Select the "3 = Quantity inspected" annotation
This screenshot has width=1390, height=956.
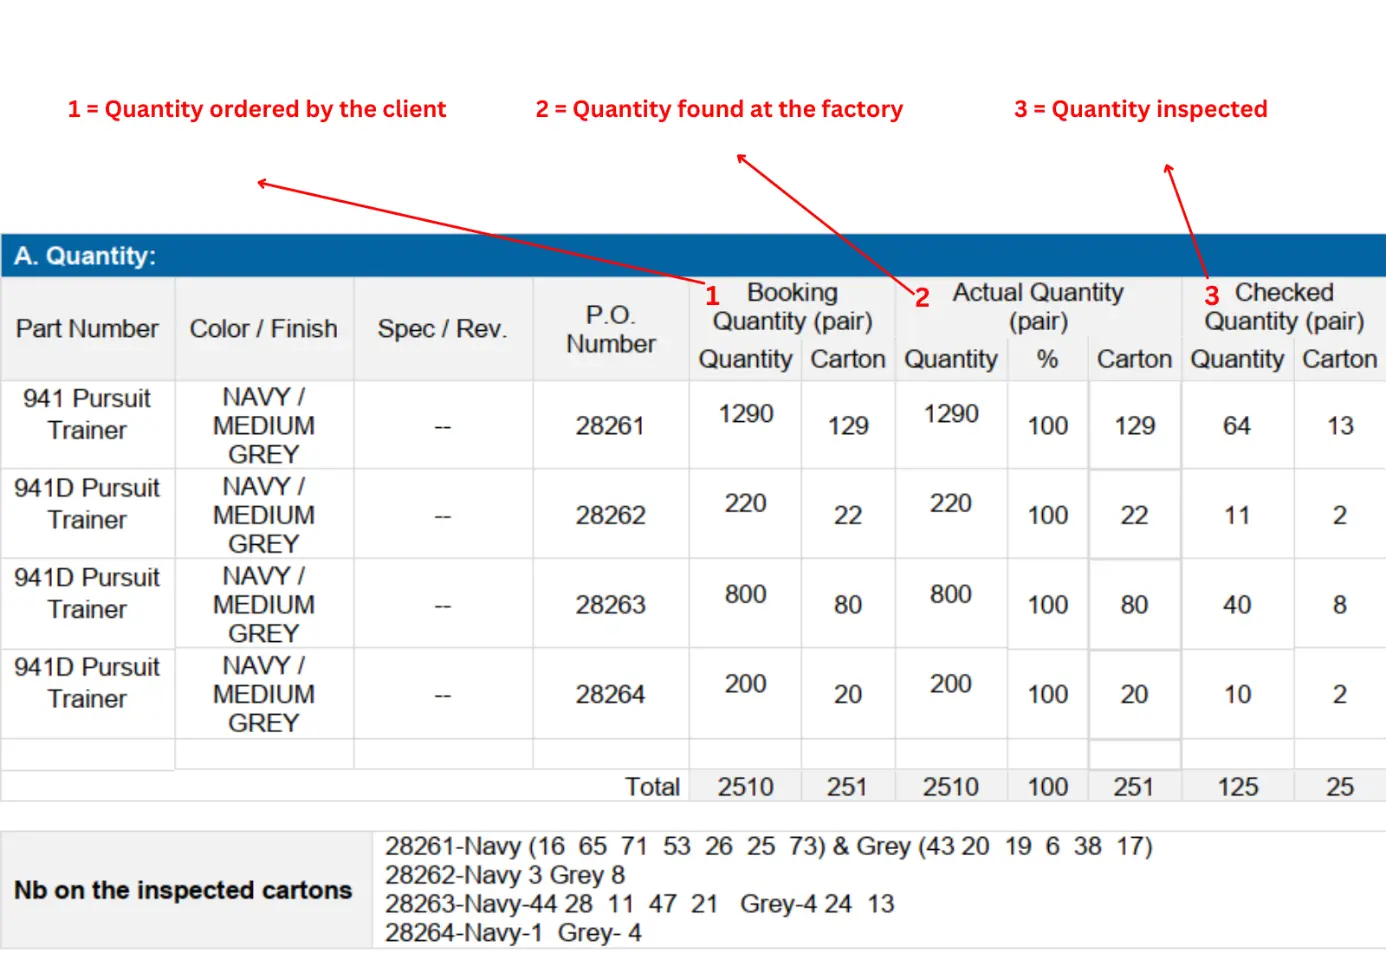point(1140,109)
